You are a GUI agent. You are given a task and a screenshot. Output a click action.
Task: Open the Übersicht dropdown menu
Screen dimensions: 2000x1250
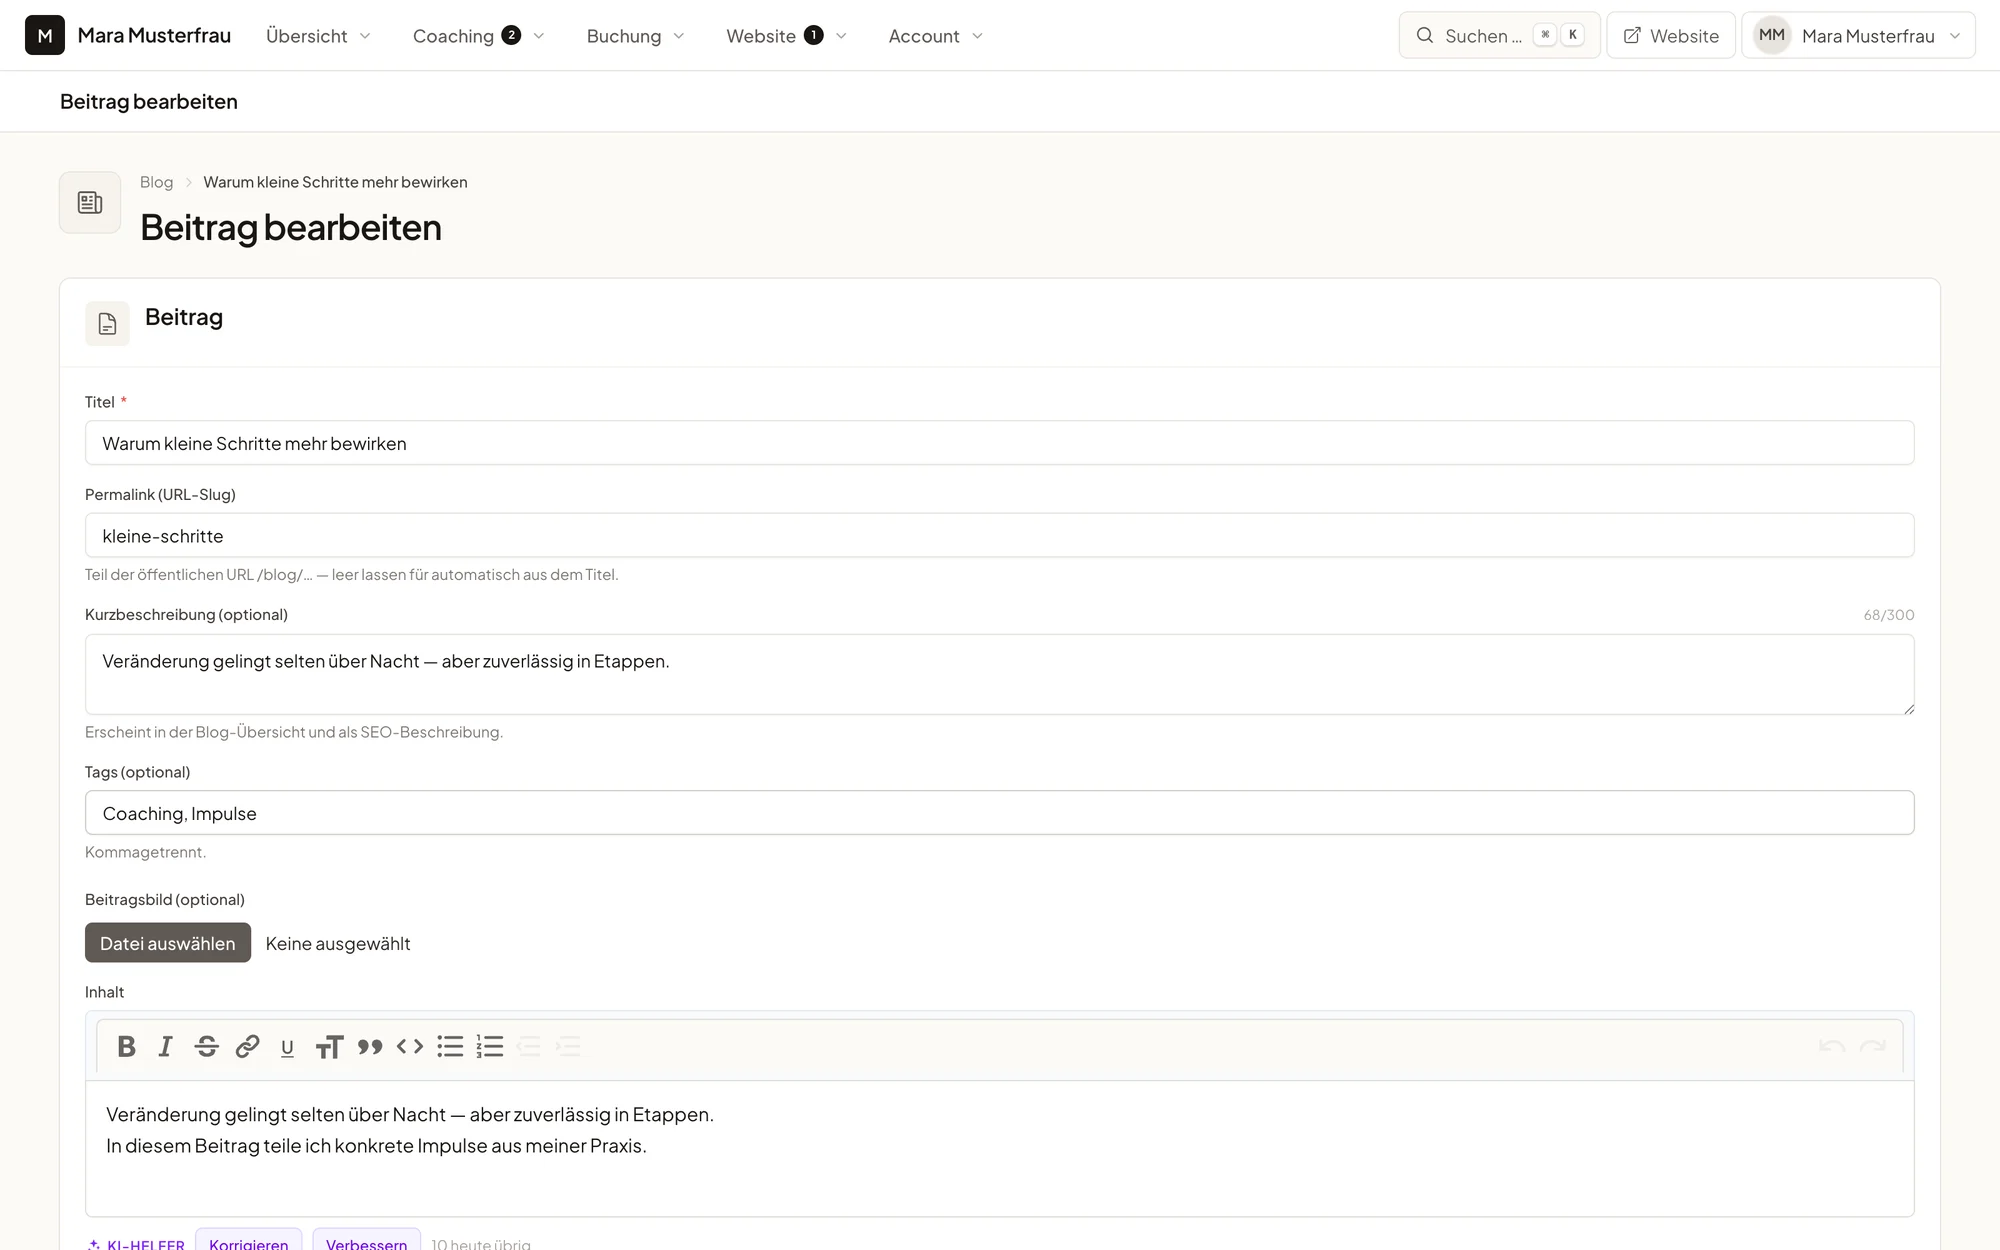[319, 36]
